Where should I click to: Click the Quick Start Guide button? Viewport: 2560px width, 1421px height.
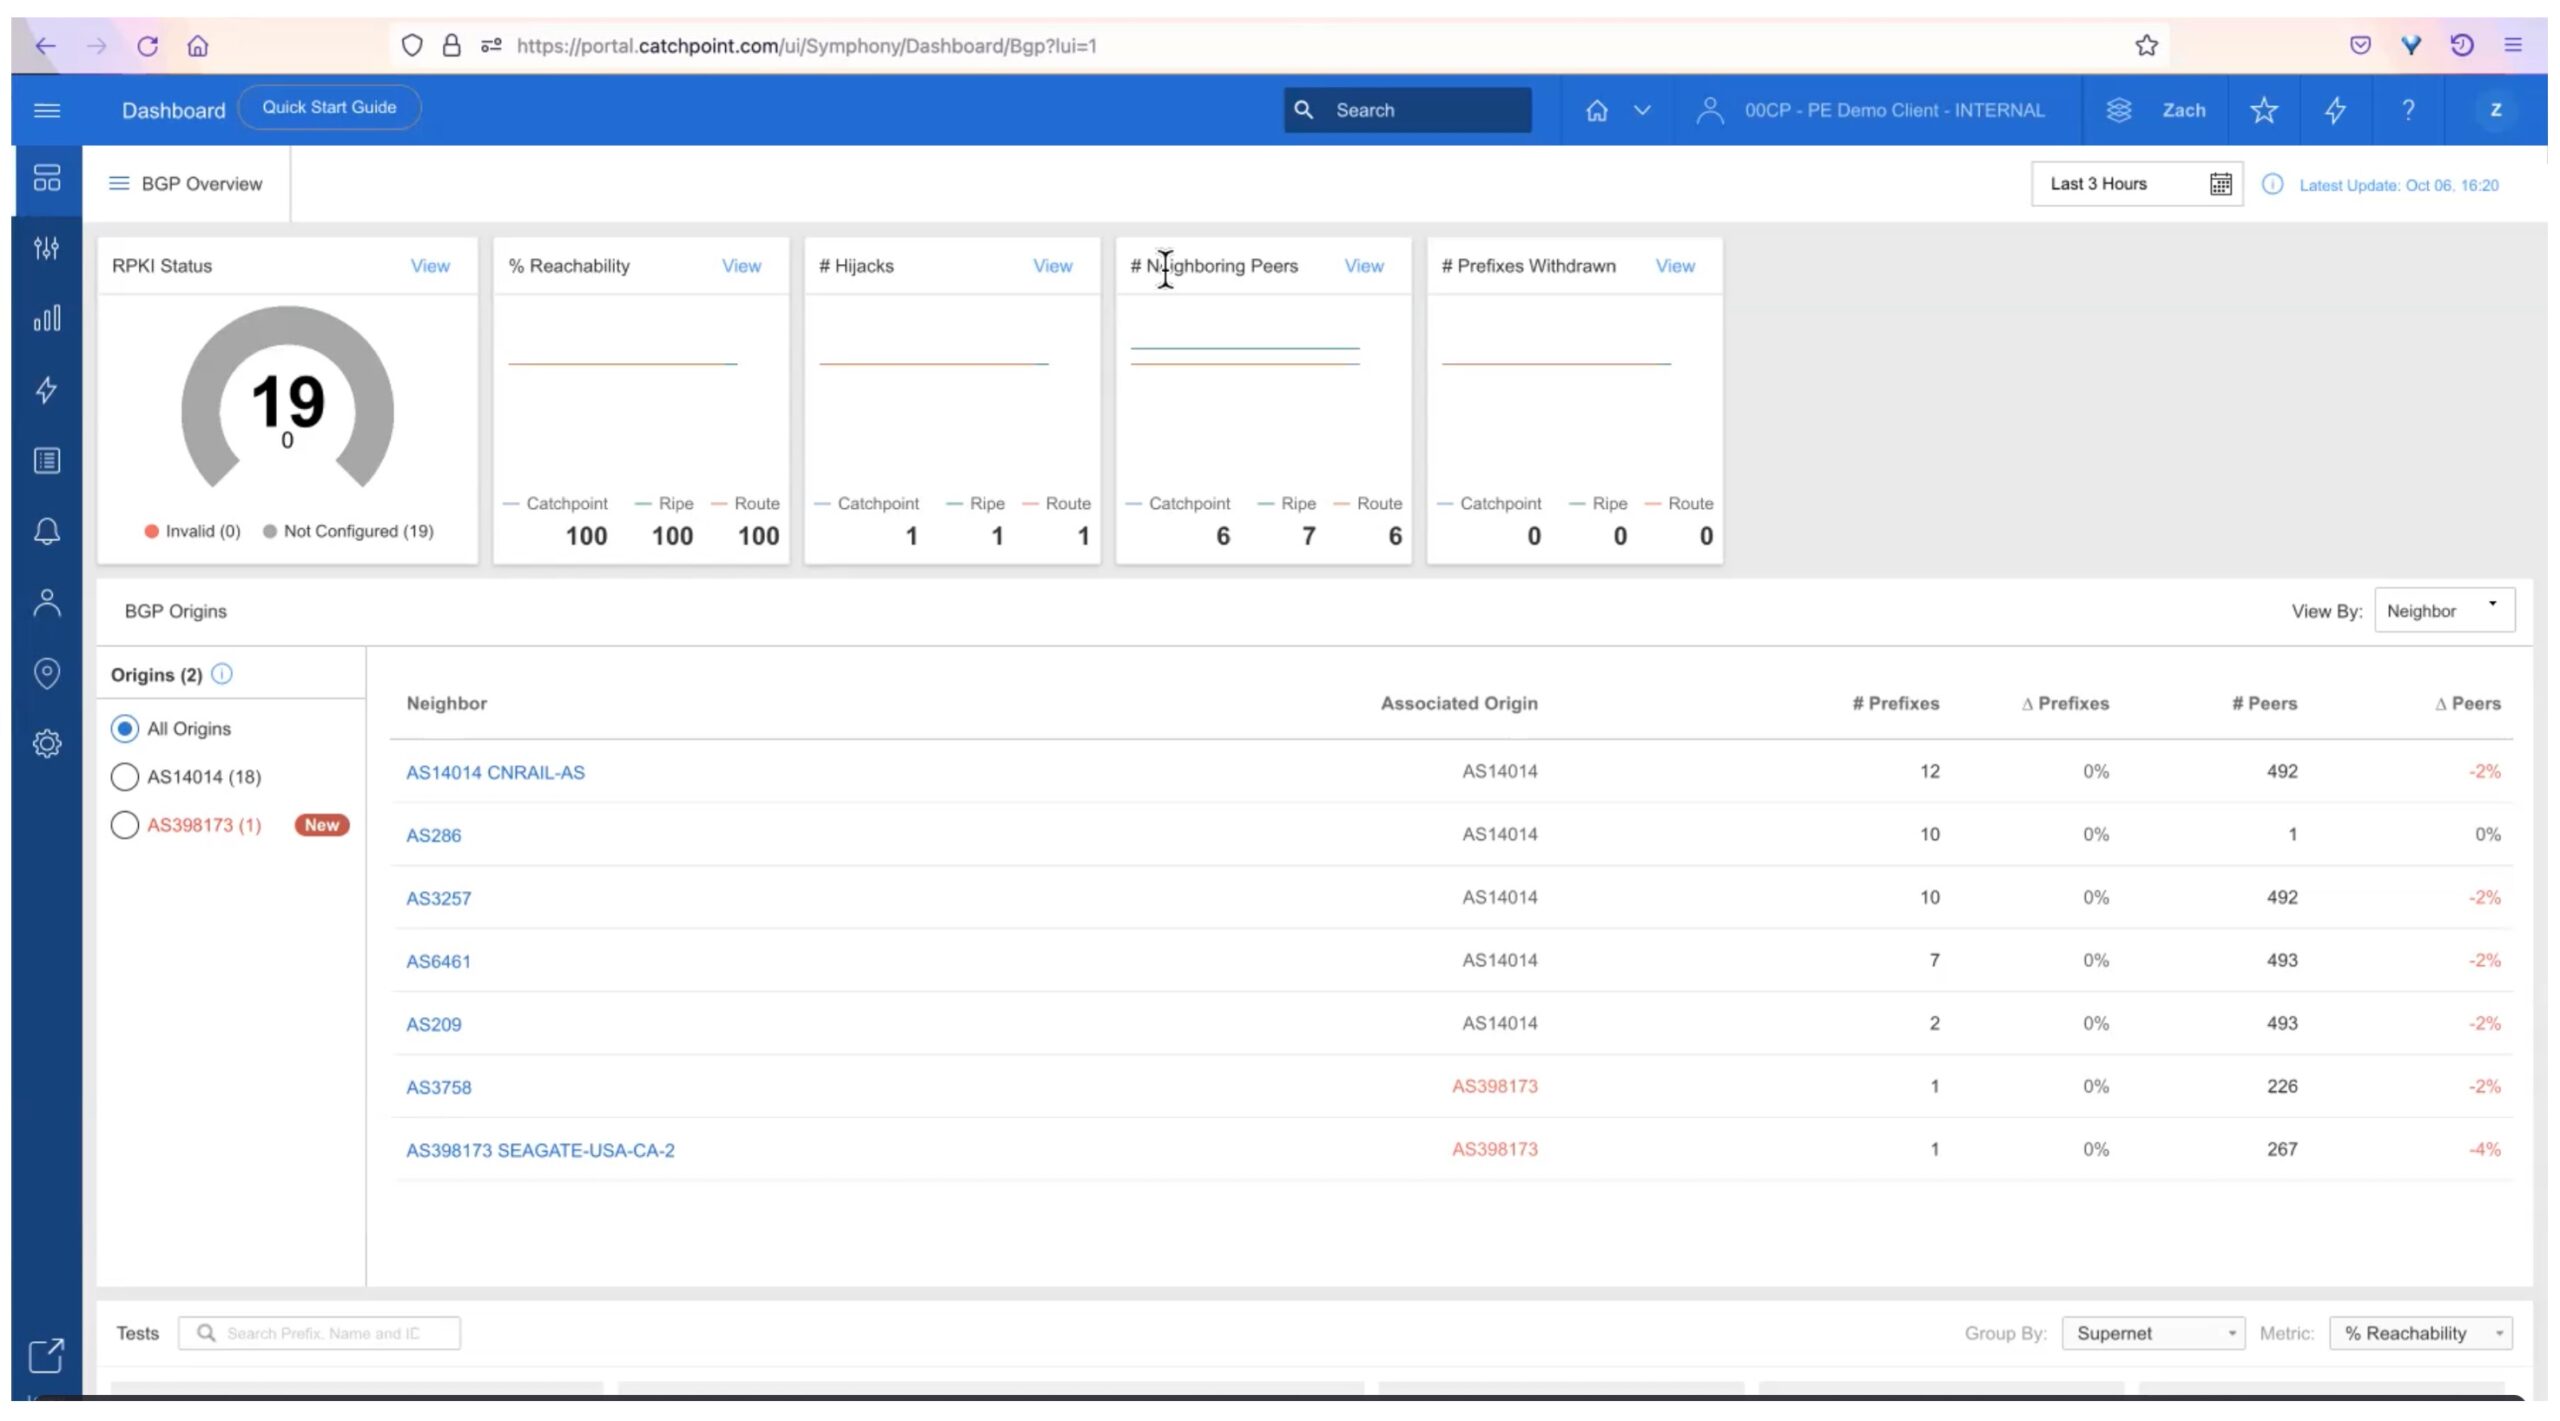click(329, 108)
